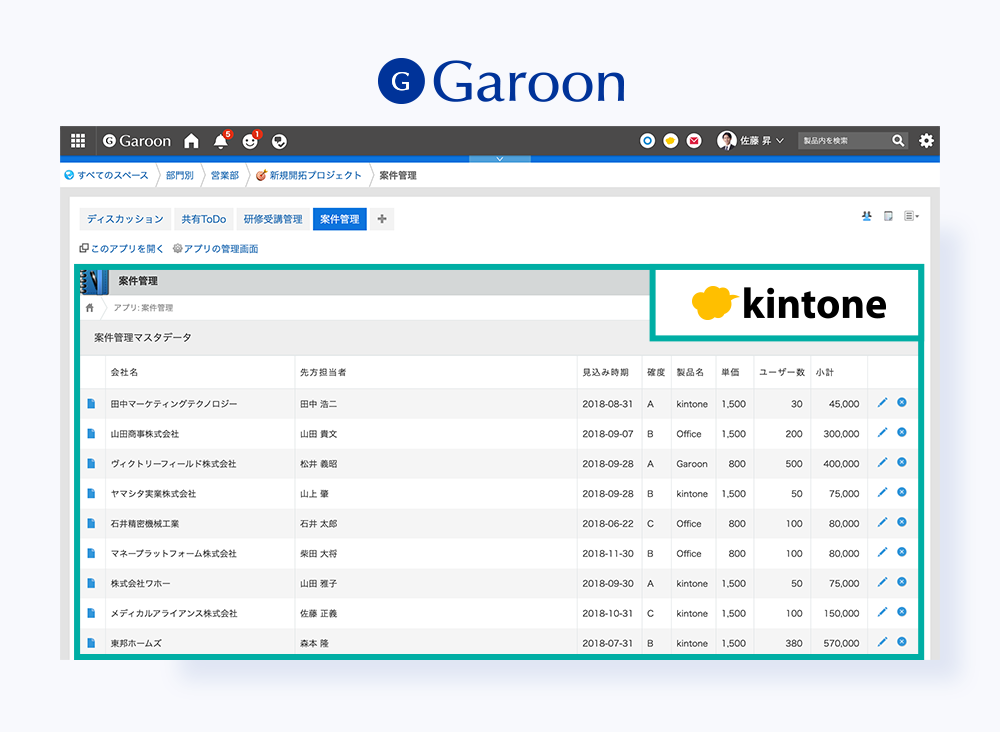Open the smiley face icon with 1 badge
This screenshot has width=1000, height=732.
pos(250,141)
